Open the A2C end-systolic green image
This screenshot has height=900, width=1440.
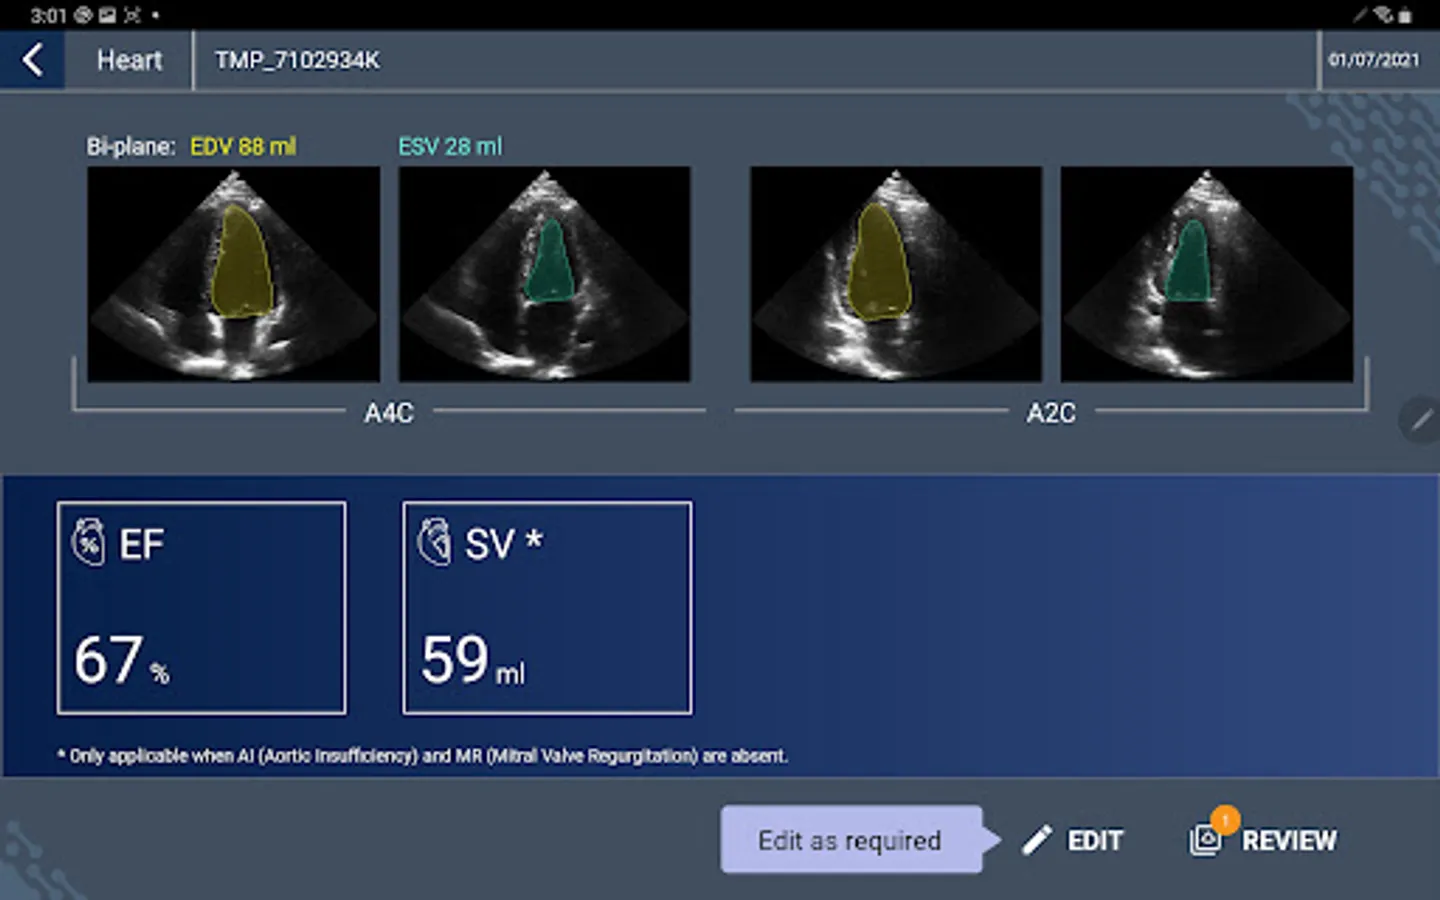click(1207, 274)
